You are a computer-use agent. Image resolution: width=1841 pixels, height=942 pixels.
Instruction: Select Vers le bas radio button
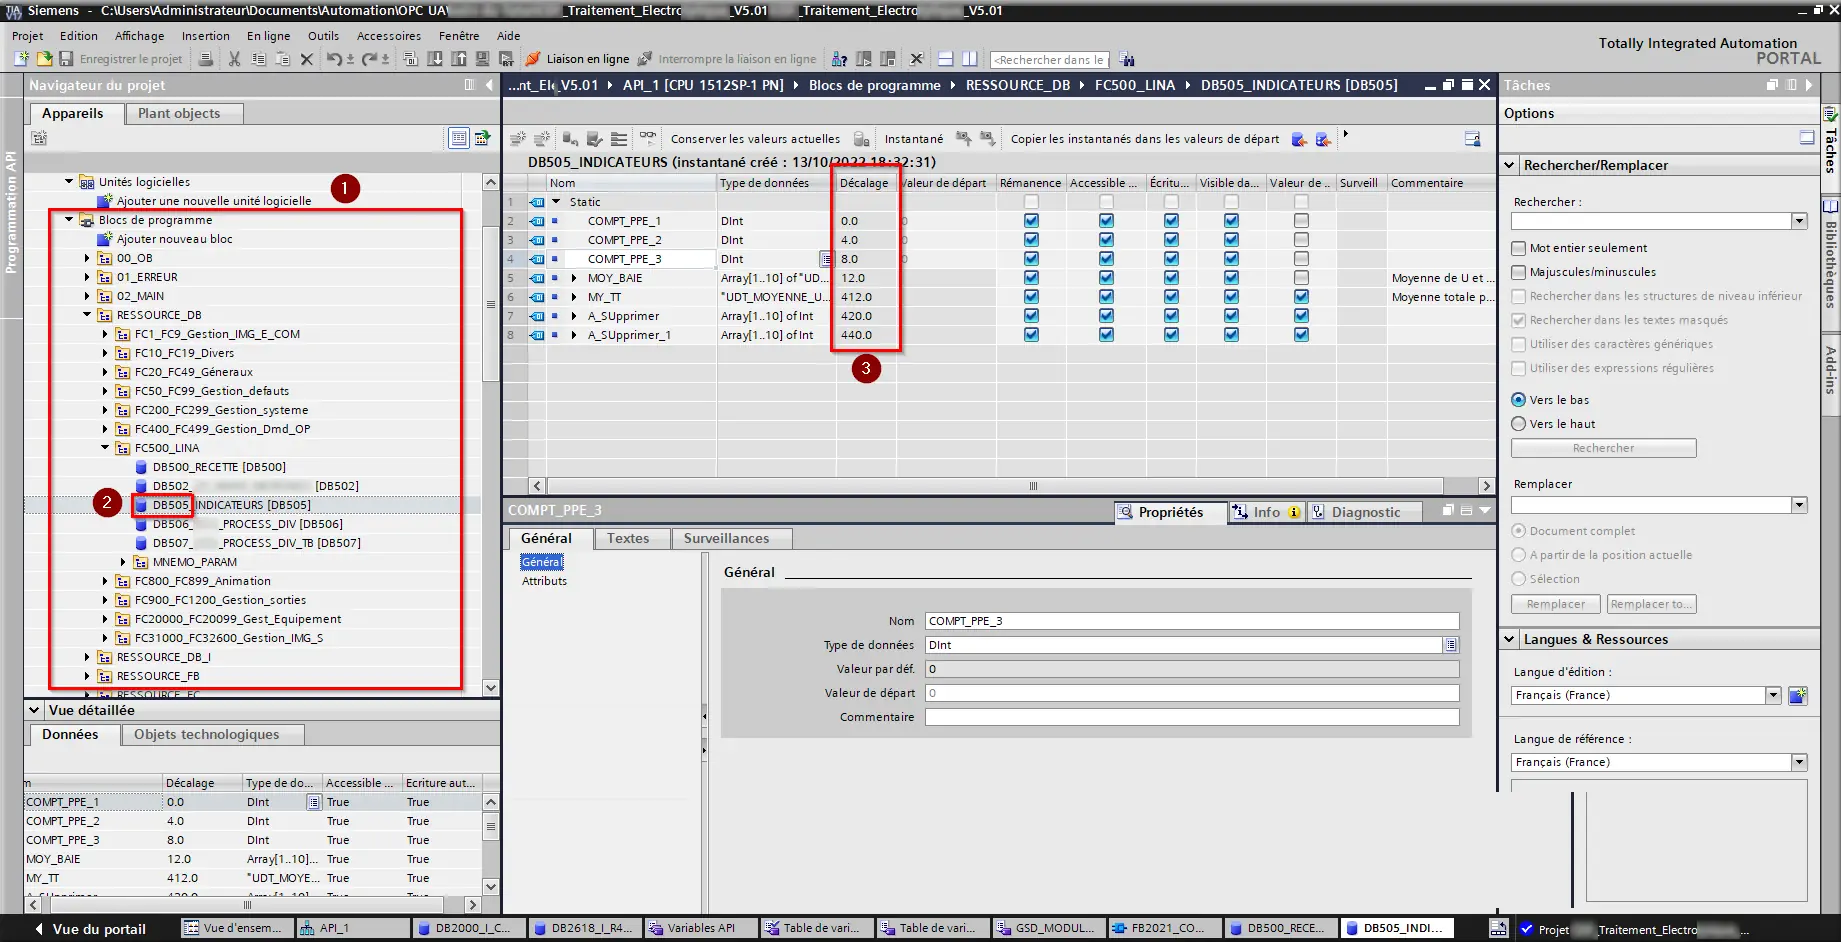(x=1519, y=400)
